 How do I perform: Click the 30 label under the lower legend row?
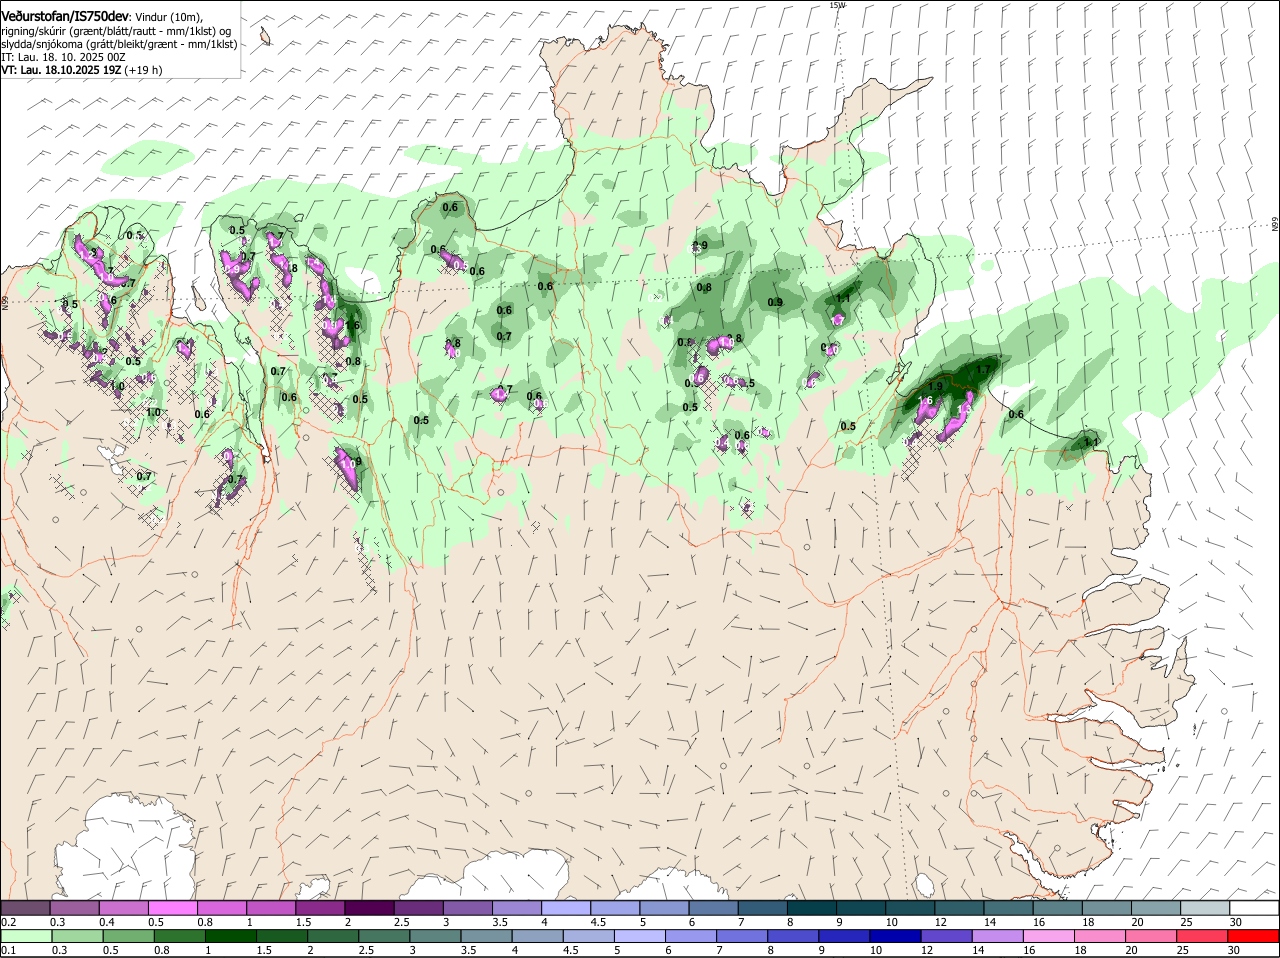(1236, 950)
